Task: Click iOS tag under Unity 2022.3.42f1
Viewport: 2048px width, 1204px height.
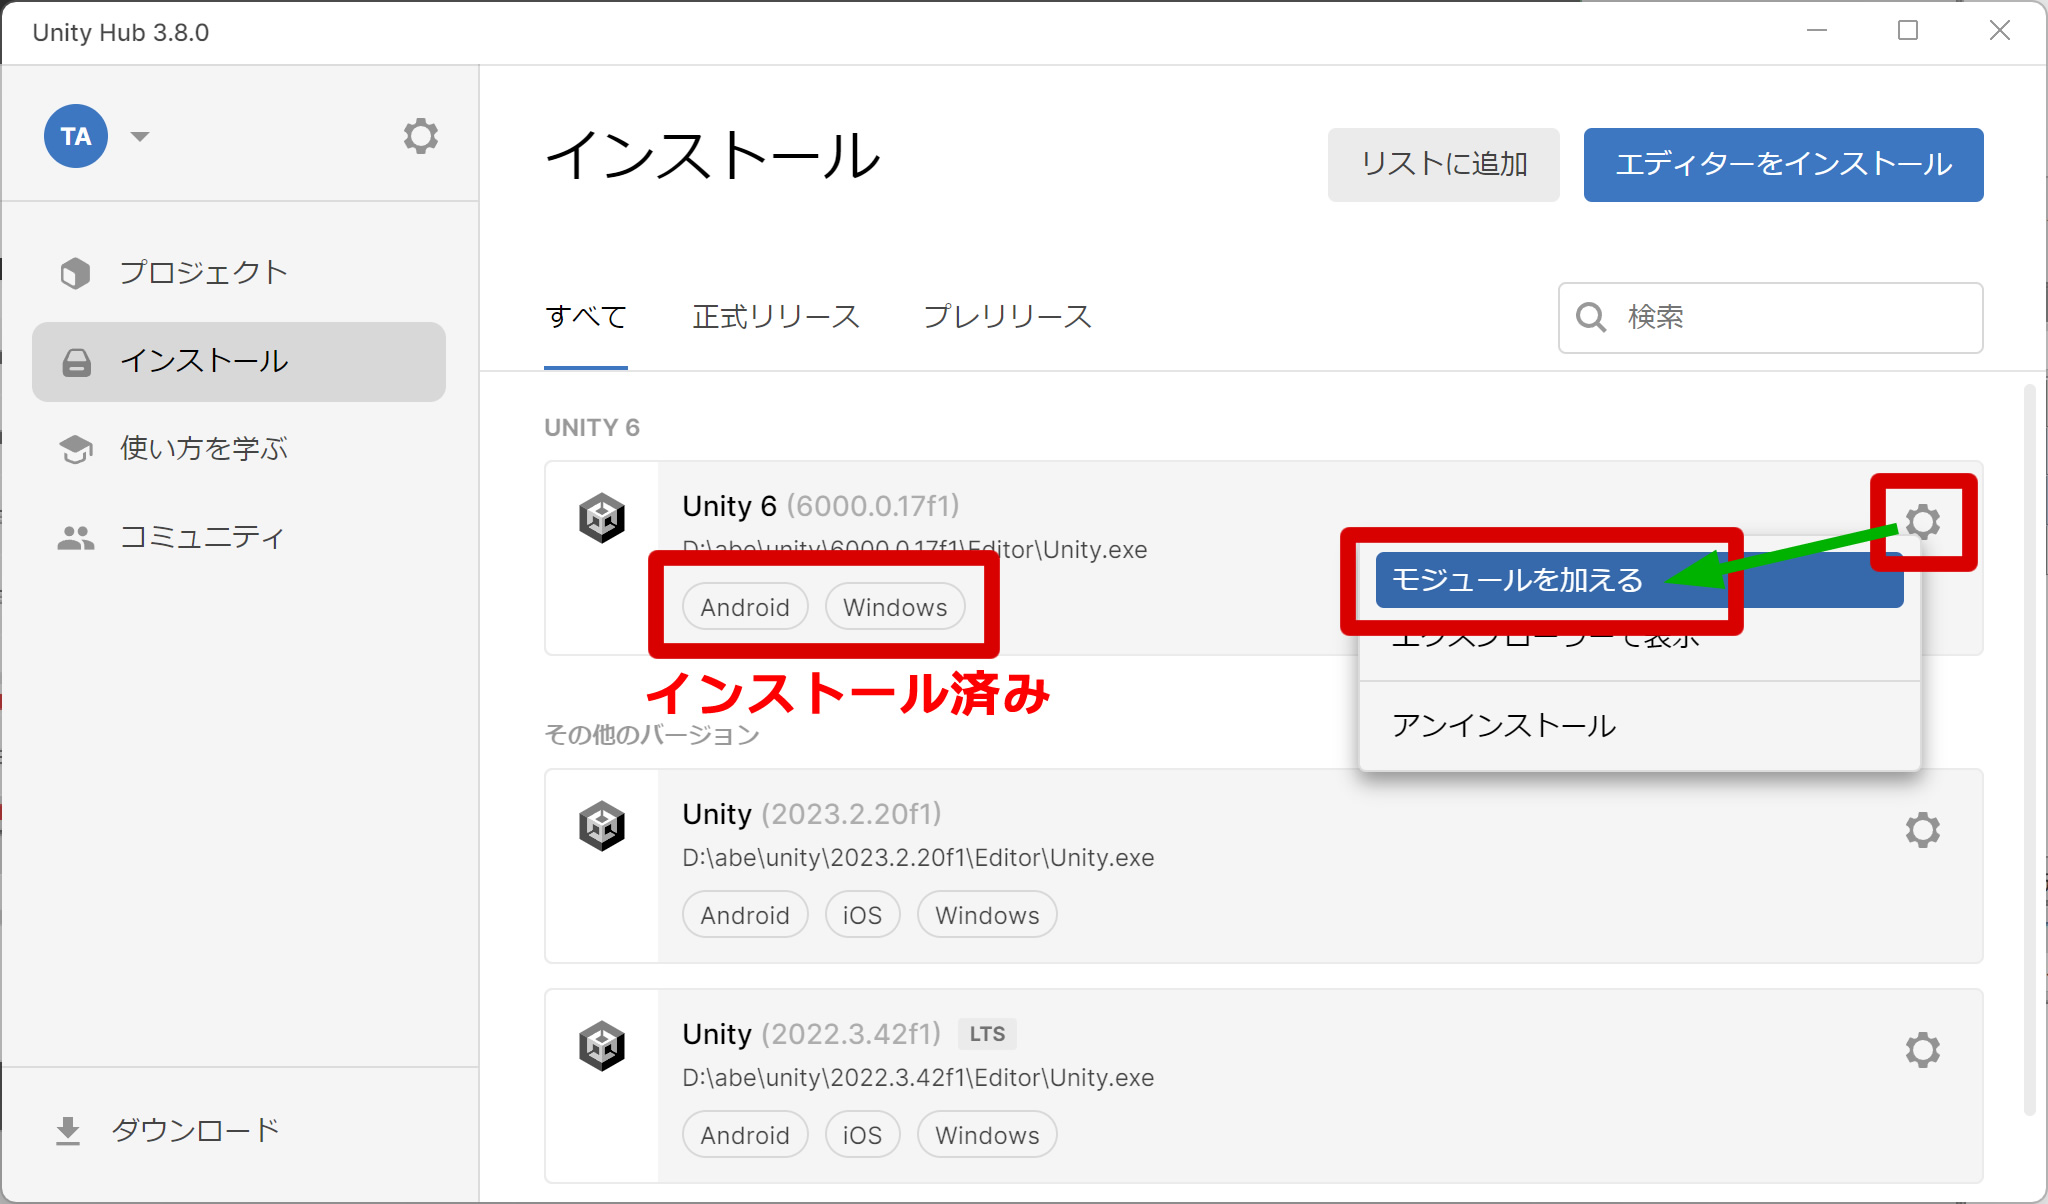Action: point(862,1135)
